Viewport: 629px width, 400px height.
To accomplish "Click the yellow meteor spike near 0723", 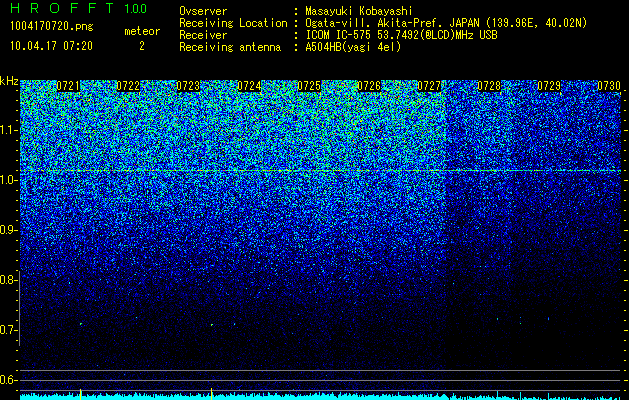I will (x=211, y=394).
